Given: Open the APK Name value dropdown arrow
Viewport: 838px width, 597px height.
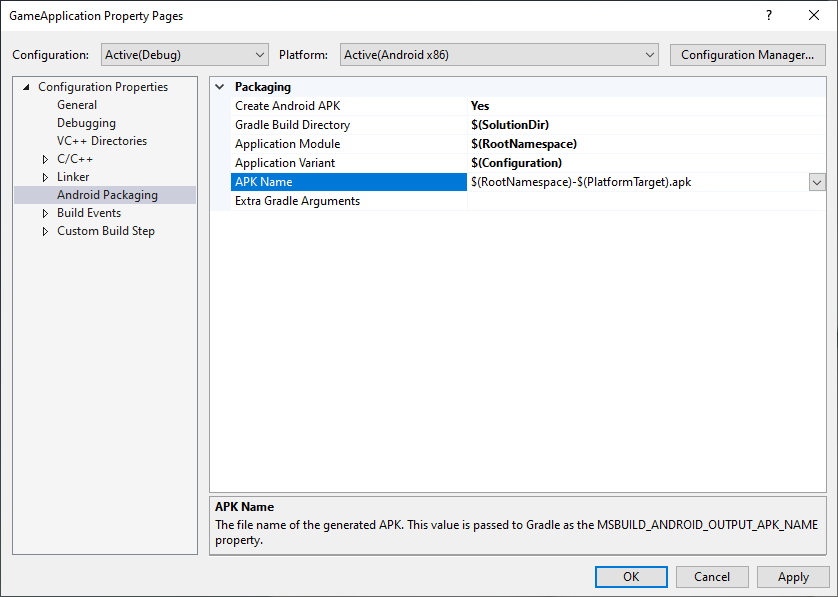Looking at the screenshot, I should click(817, 182).
